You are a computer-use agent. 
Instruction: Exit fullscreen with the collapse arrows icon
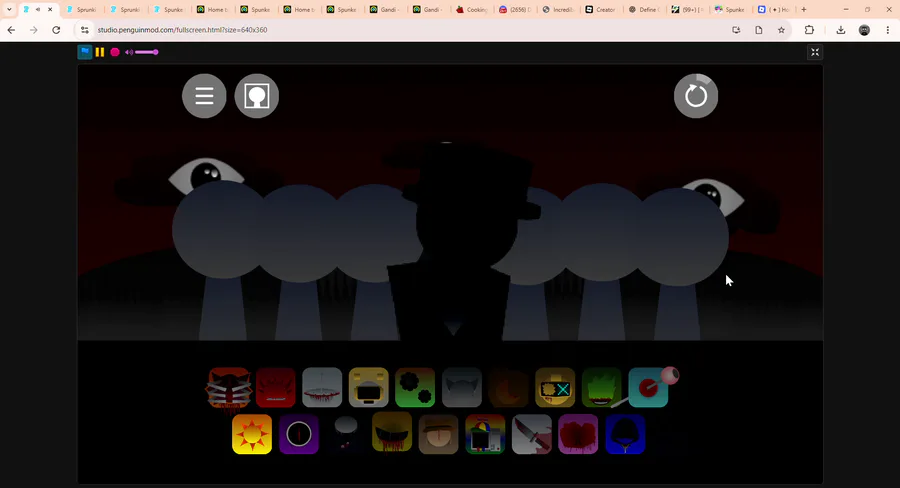pos(814,52)
